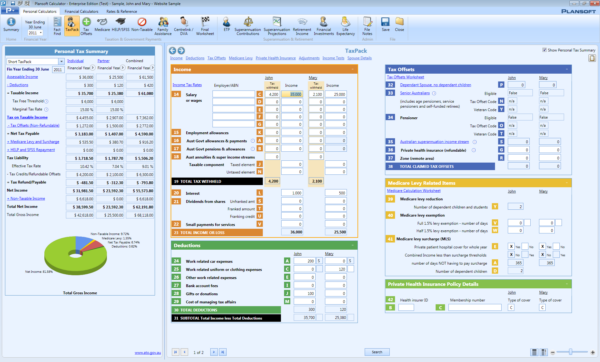Toggle Mary's private hospital cover Yes box
Viewport: 600px width, 362px height.
[543, 247]
